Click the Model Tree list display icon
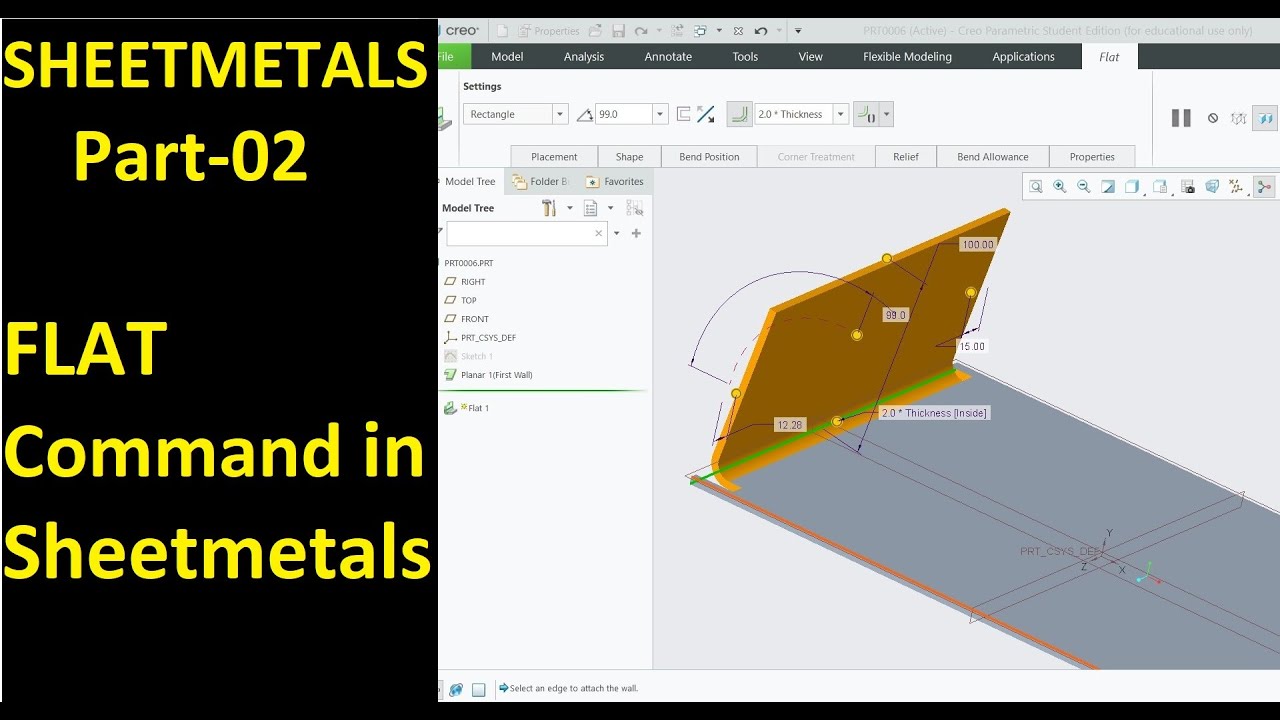 pyautogui.click(x=590, y=208)
